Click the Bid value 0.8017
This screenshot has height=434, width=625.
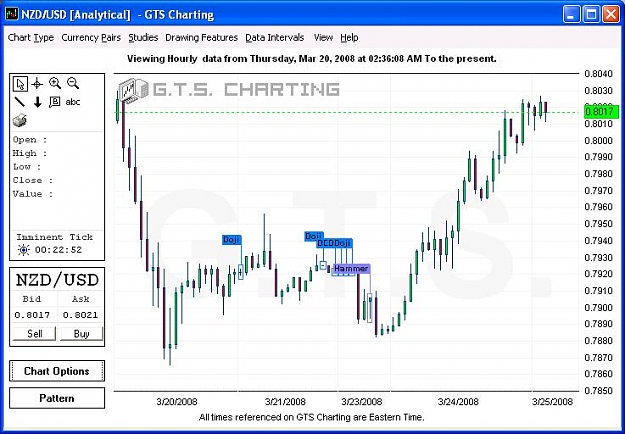click(x=32, y=315)
